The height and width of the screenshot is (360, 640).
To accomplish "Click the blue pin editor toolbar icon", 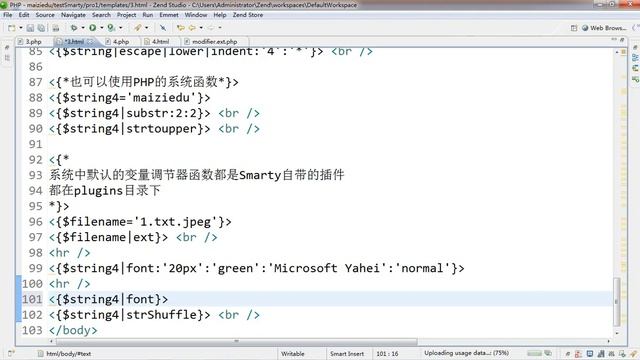I will [163, 28].
